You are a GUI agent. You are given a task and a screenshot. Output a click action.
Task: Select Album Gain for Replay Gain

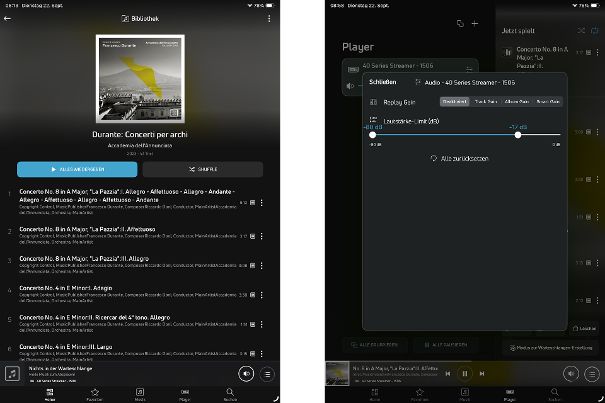tap(517, 102)
